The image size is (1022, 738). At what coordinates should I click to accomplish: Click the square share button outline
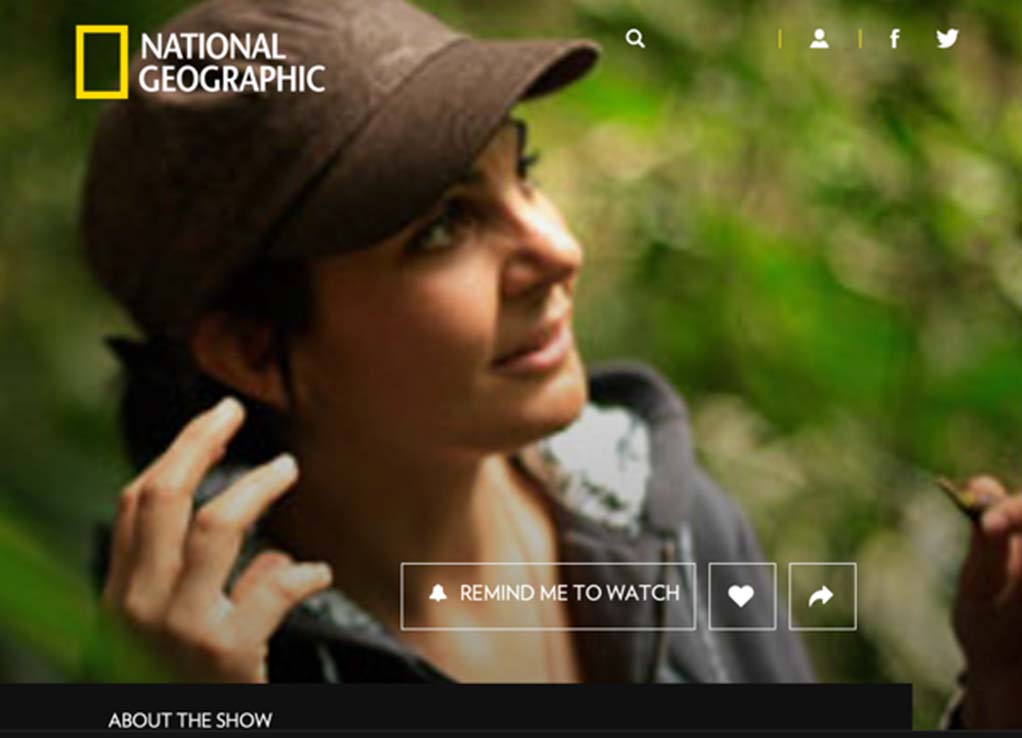[822, 596]
